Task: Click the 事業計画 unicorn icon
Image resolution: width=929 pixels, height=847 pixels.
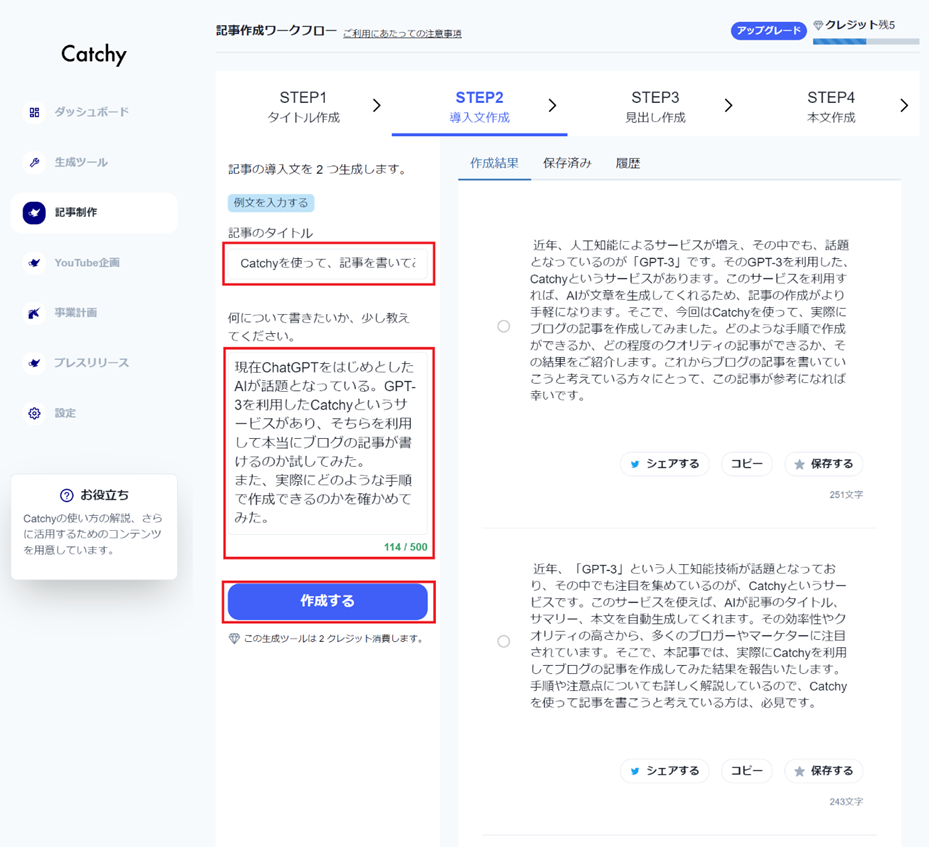Action: tap(34, 313)
